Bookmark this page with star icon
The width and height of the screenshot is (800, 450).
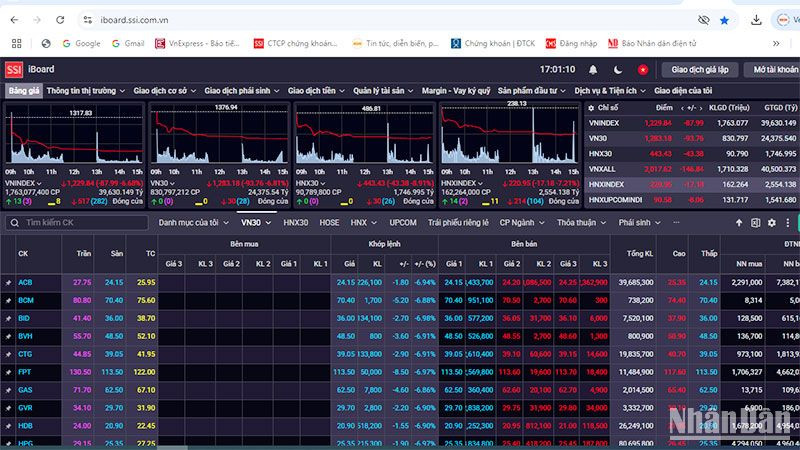[724, 19]
